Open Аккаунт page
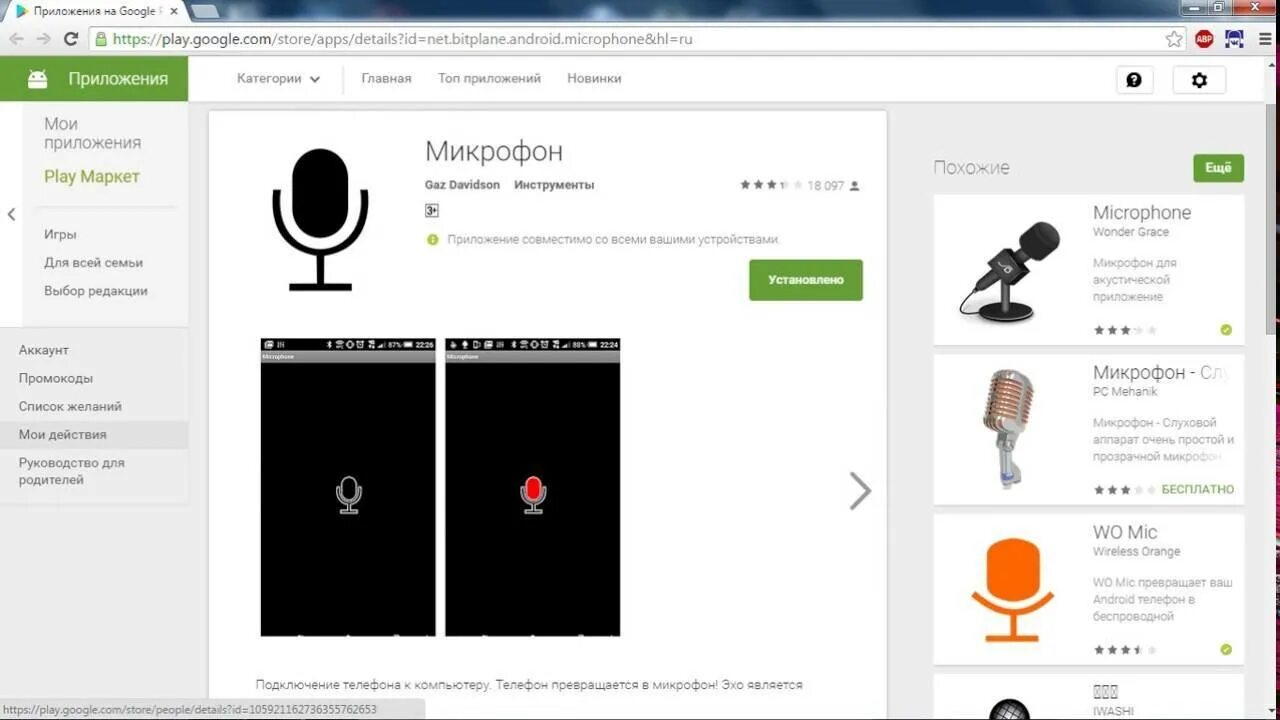The image size is (1280, 720). coord(44,350)
